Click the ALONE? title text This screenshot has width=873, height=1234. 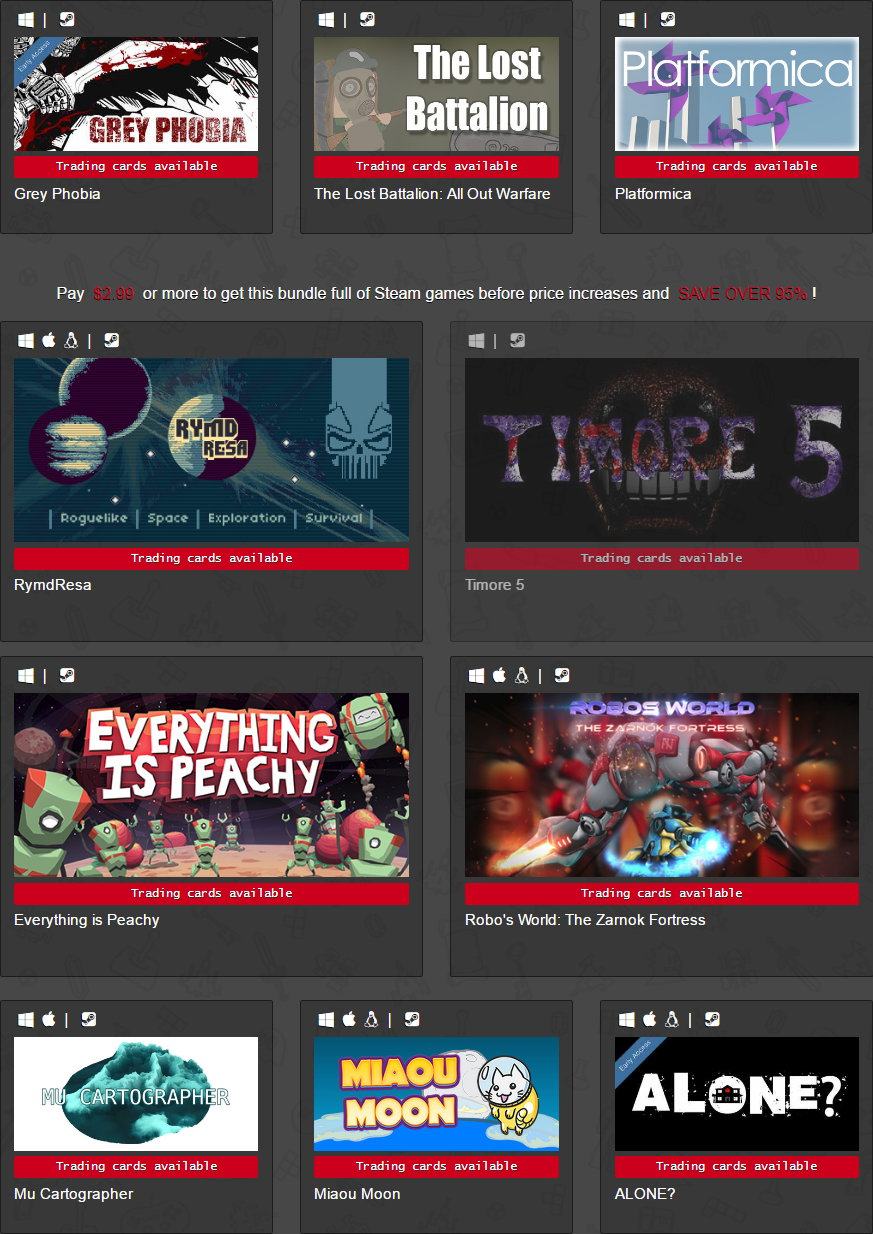645,1194
